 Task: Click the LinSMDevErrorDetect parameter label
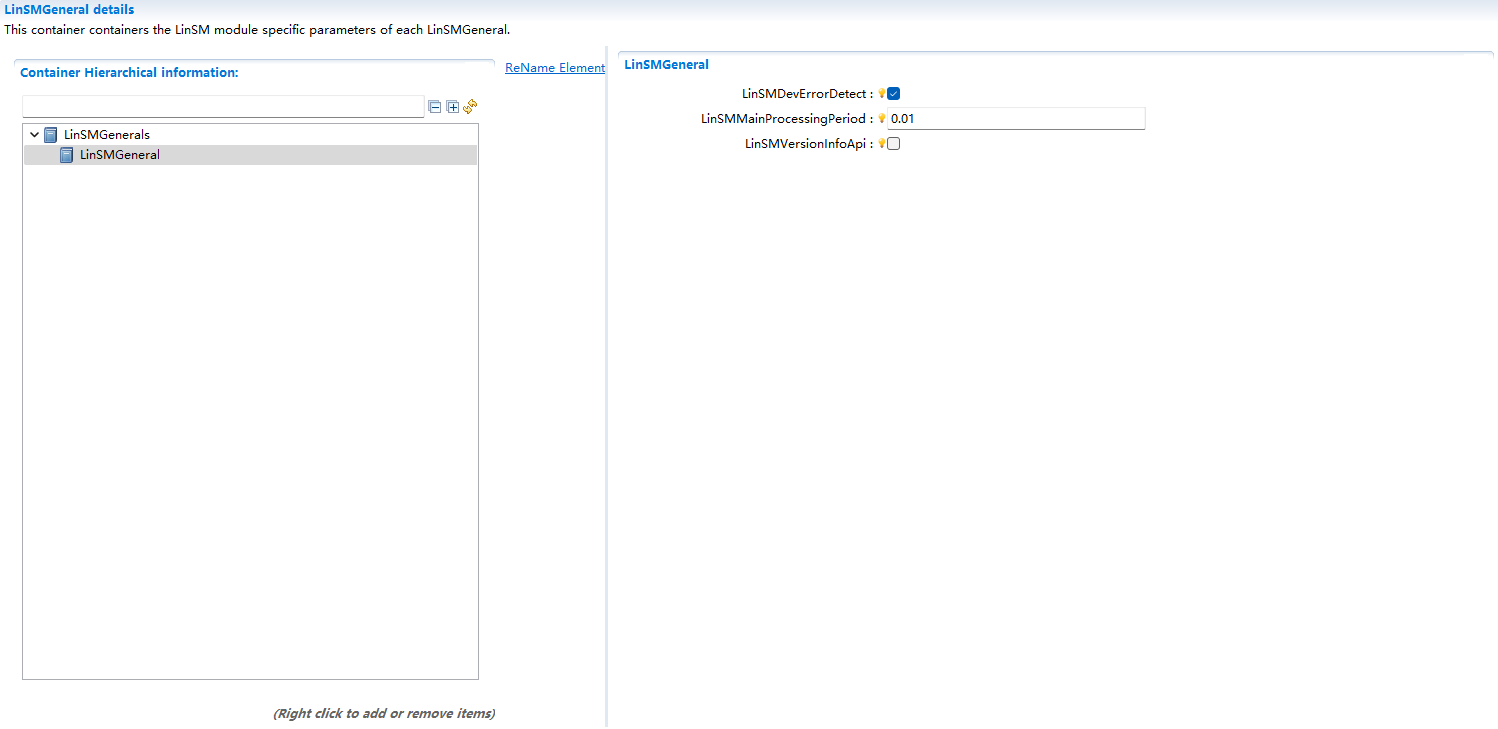coord(804,94)
